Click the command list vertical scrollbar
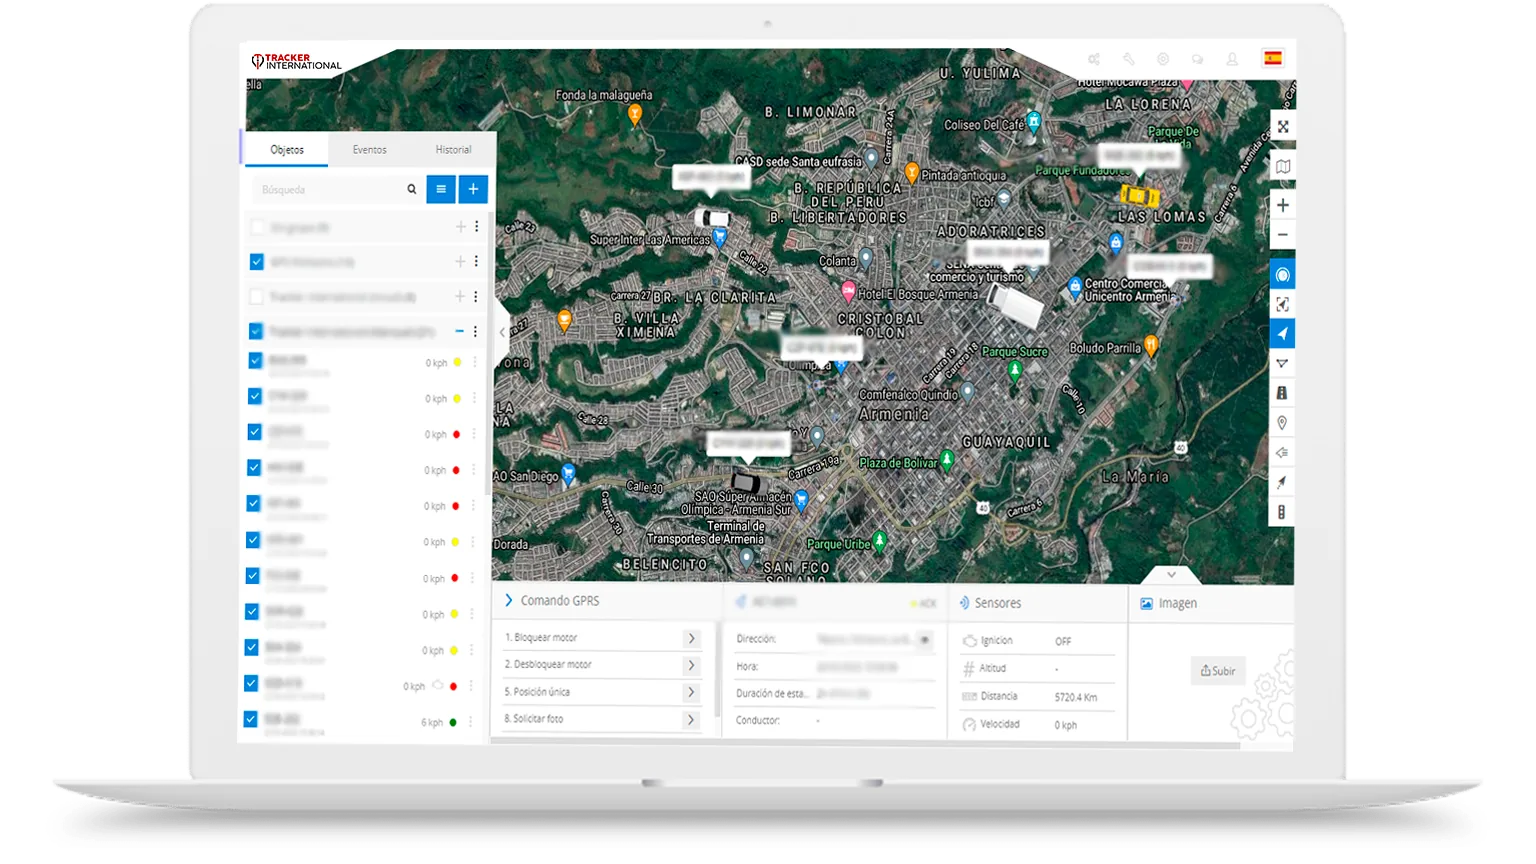 [x=716, y=670]
